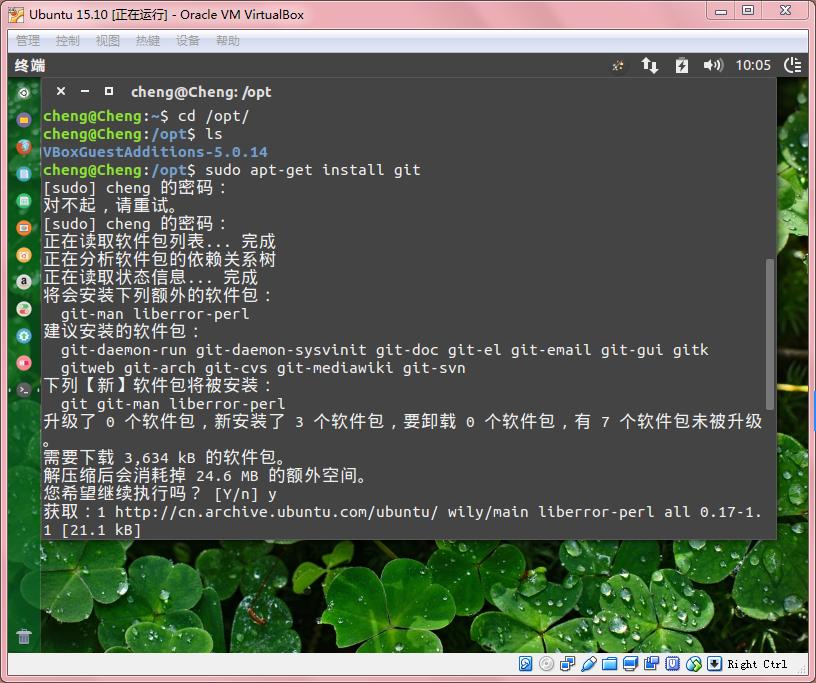Open the 设备 menu in VirtualBox
The height and width of the screenshot is (683, 816).
188,41
